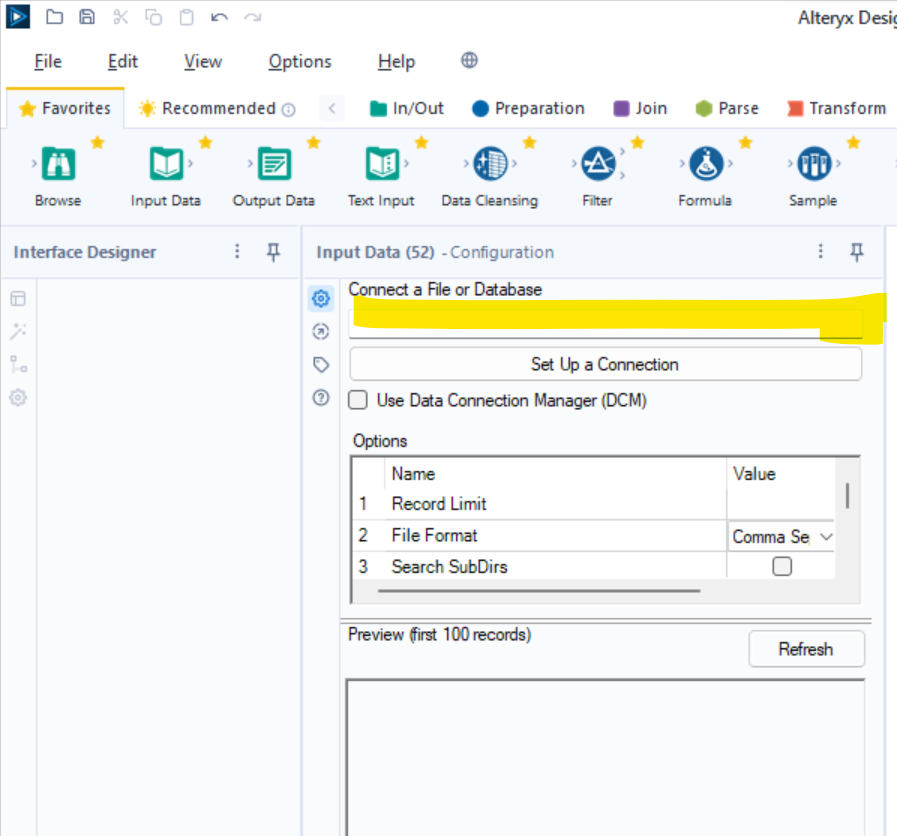Select the Text Input tool

pos(381,165)
